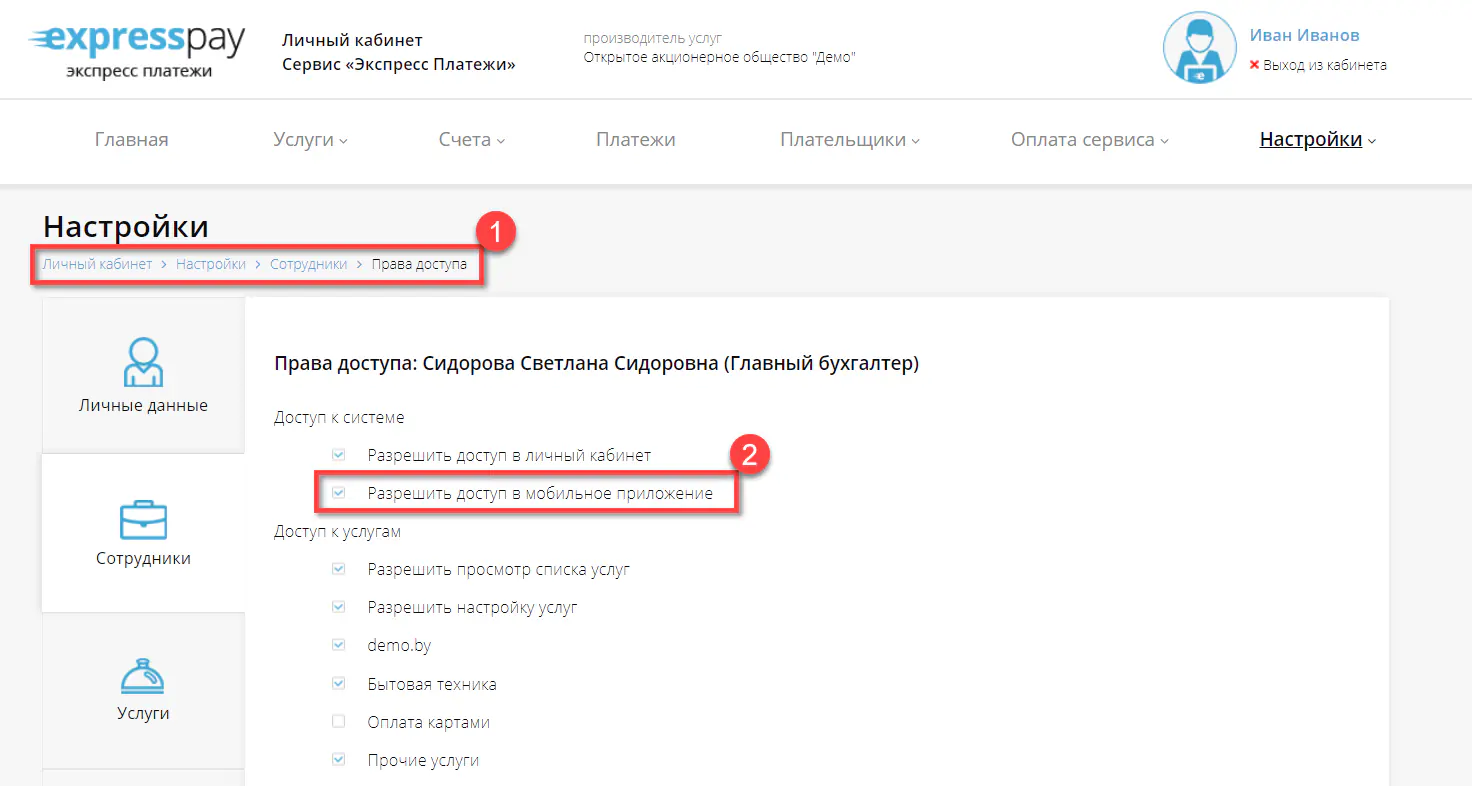Screen dimensions: 1472x786
Task: Click the red X icon next to Выход из кабинета
Action: pos(1257,64)
